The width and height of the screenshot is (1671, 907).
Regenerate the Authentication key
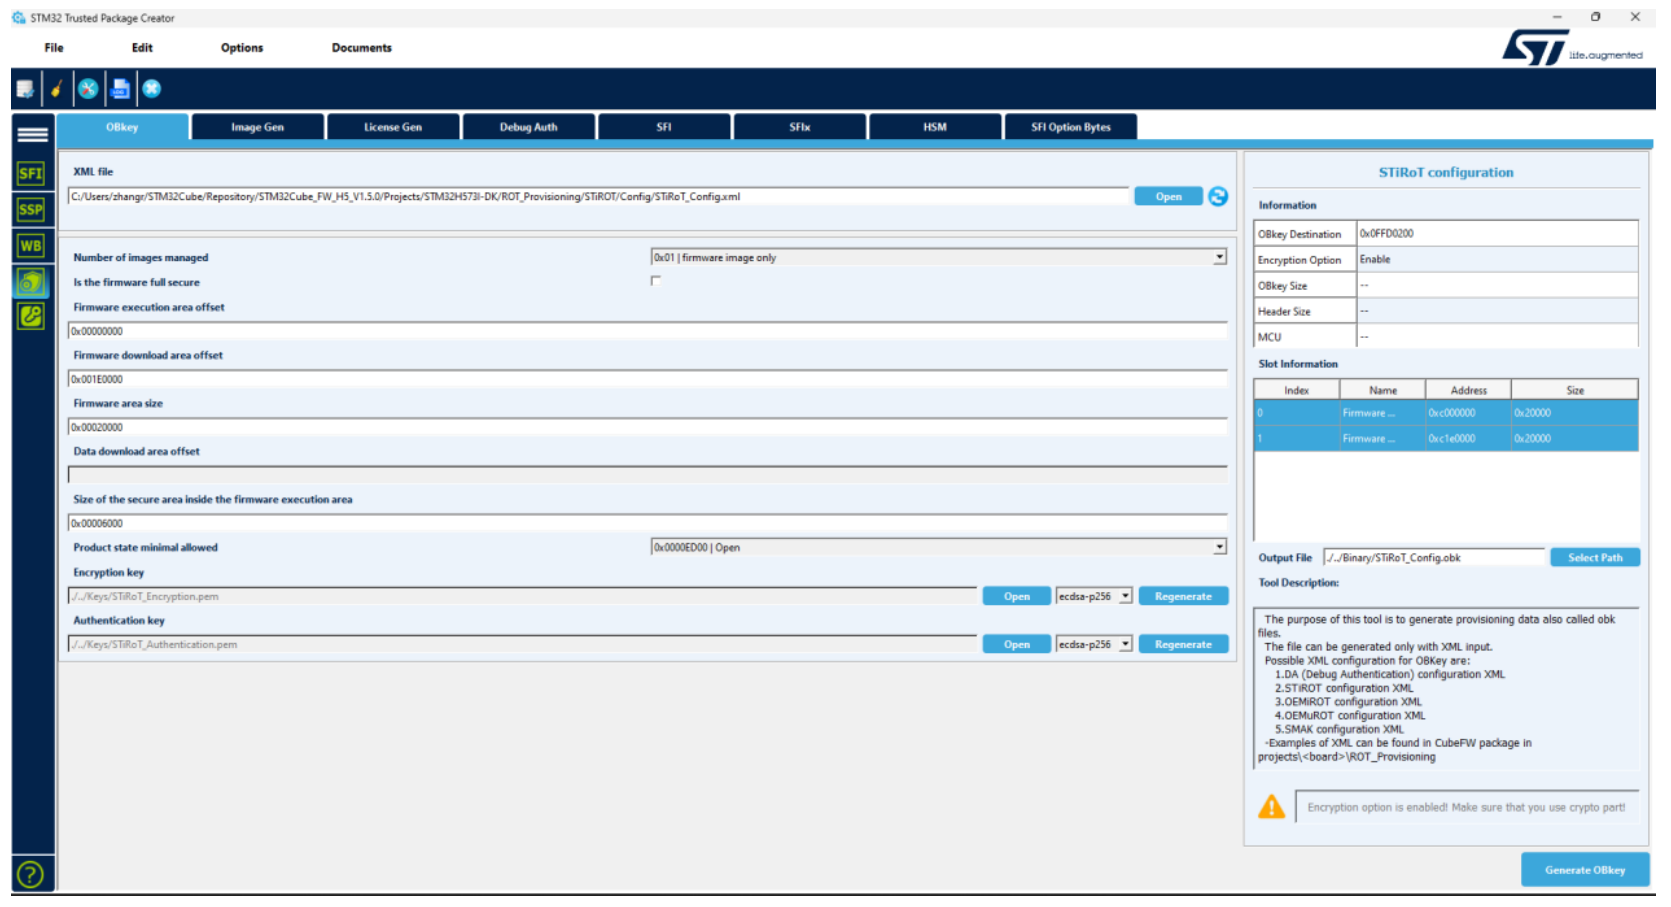pos(1183,644)
